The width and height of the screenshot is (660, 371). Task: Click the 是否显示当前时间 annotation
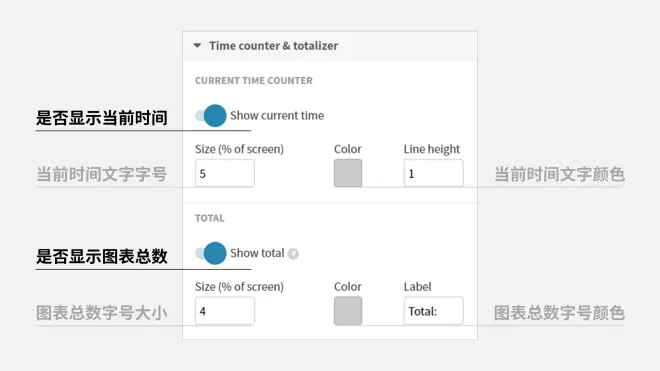102,117
